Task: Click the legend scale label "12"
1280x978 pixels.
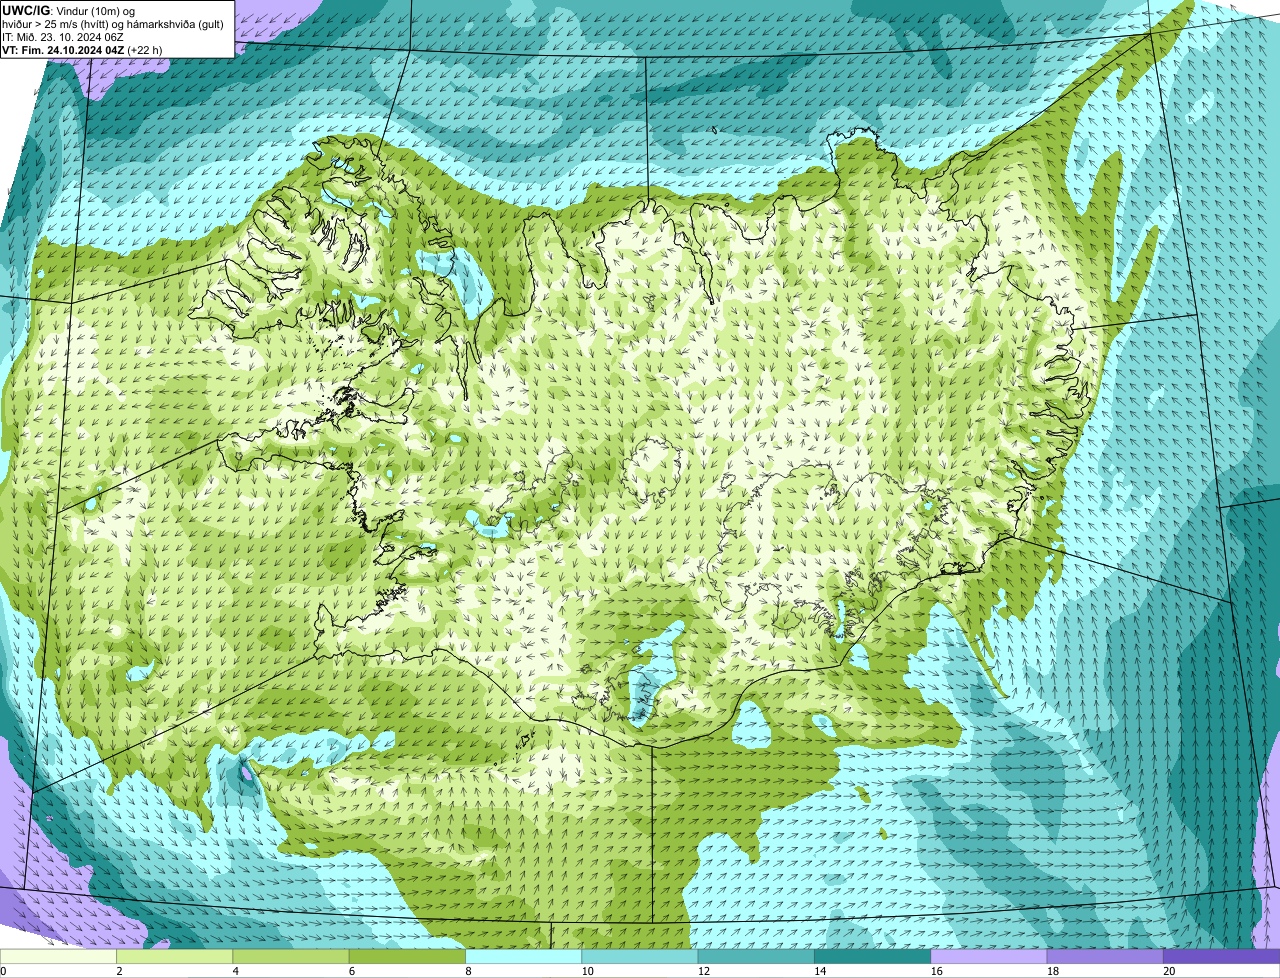Action: [x=703, y=971]
